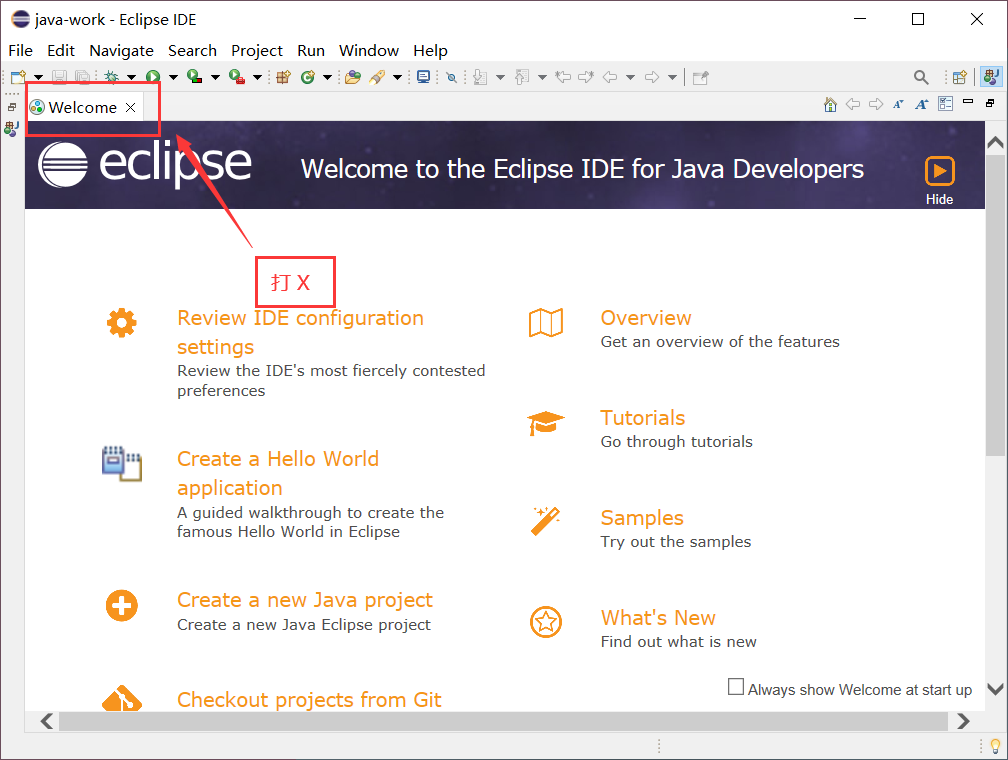
Task: Expand the Debug dropdown arrow
Action: pos(131,78)
